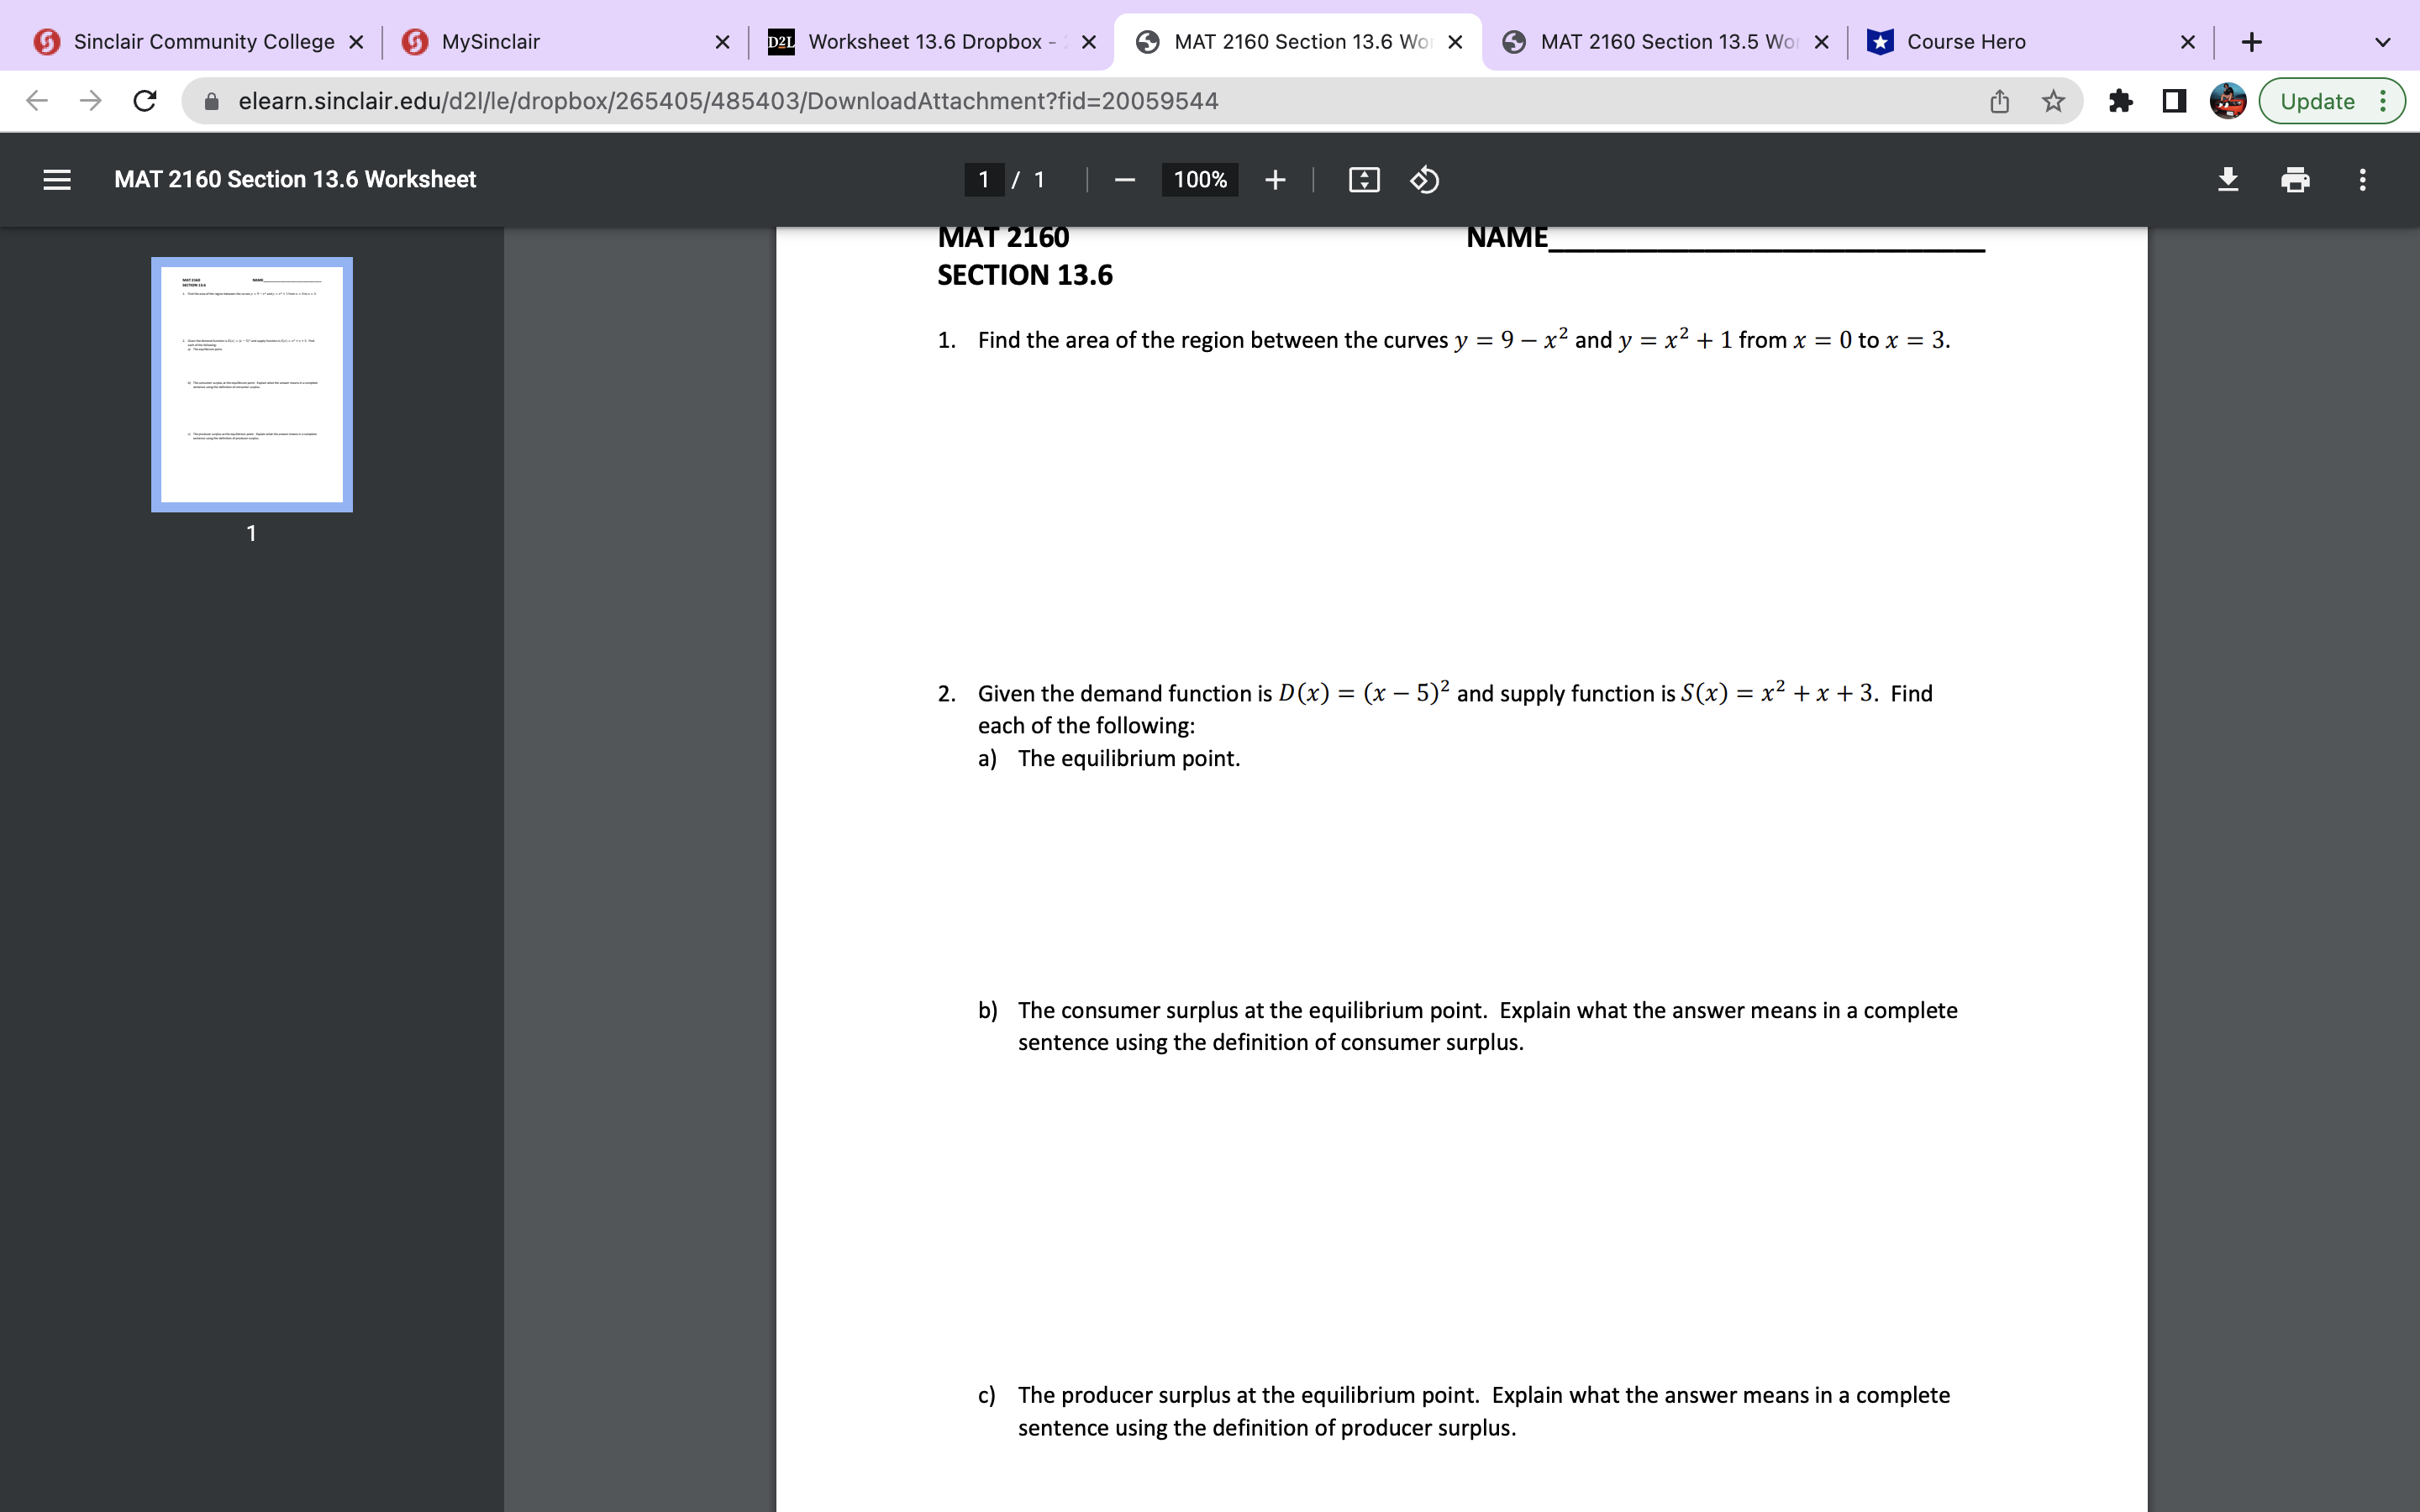Click the browser extensions puzzle icon
Image resolution: width=2420 pixels, height=1512 pixels.
(x=2121, y=101)
